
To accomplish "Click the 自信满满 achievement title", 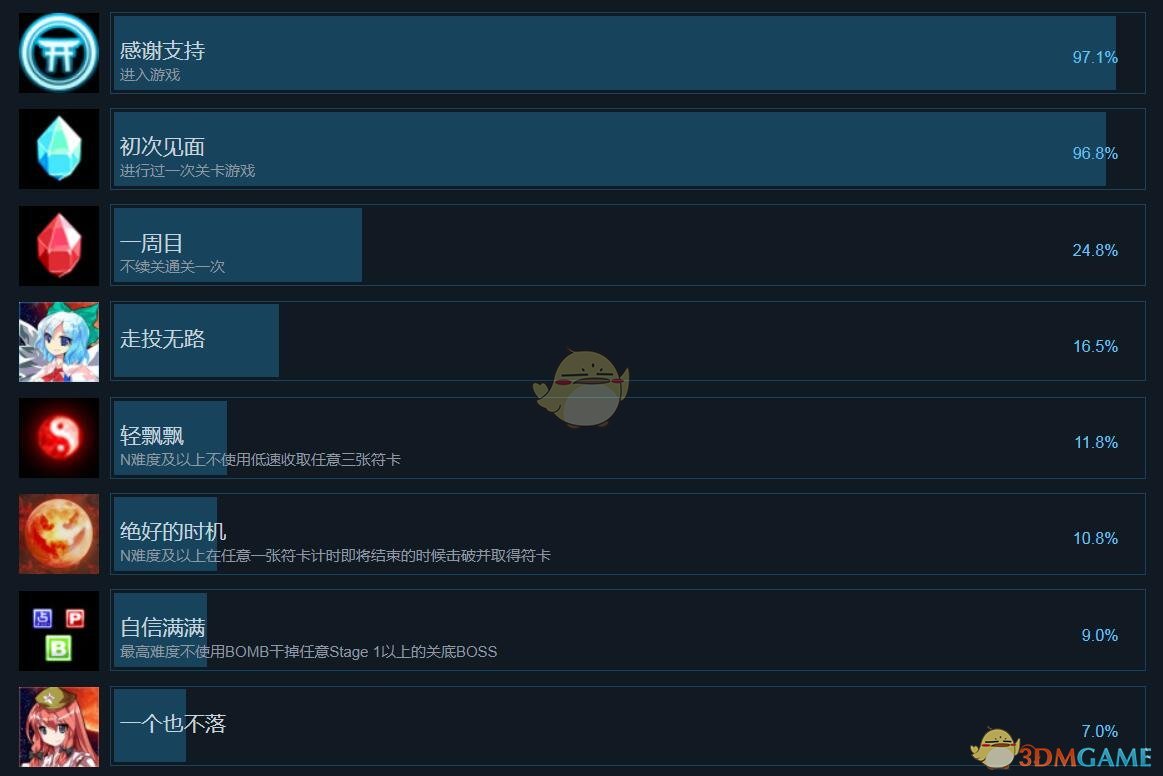I will 162,628.
